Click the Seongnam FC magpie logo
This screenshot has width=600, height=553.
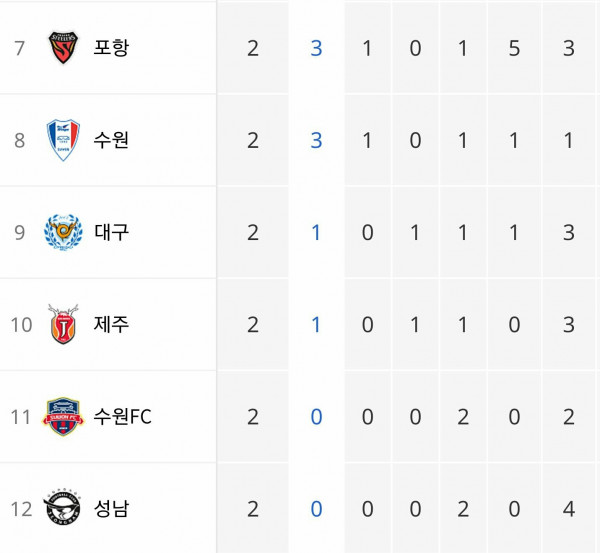pos(62,507)
